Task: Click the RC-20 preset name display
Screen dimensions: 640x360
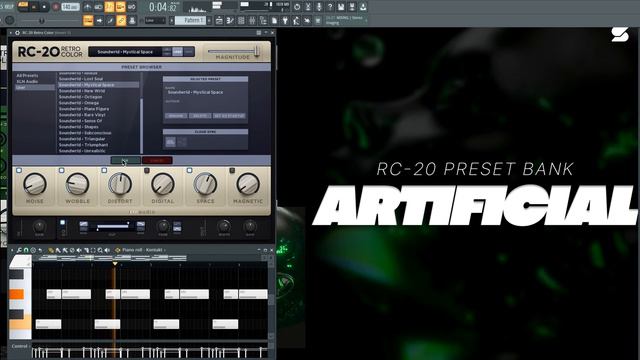Action: (x=125, y=52)
